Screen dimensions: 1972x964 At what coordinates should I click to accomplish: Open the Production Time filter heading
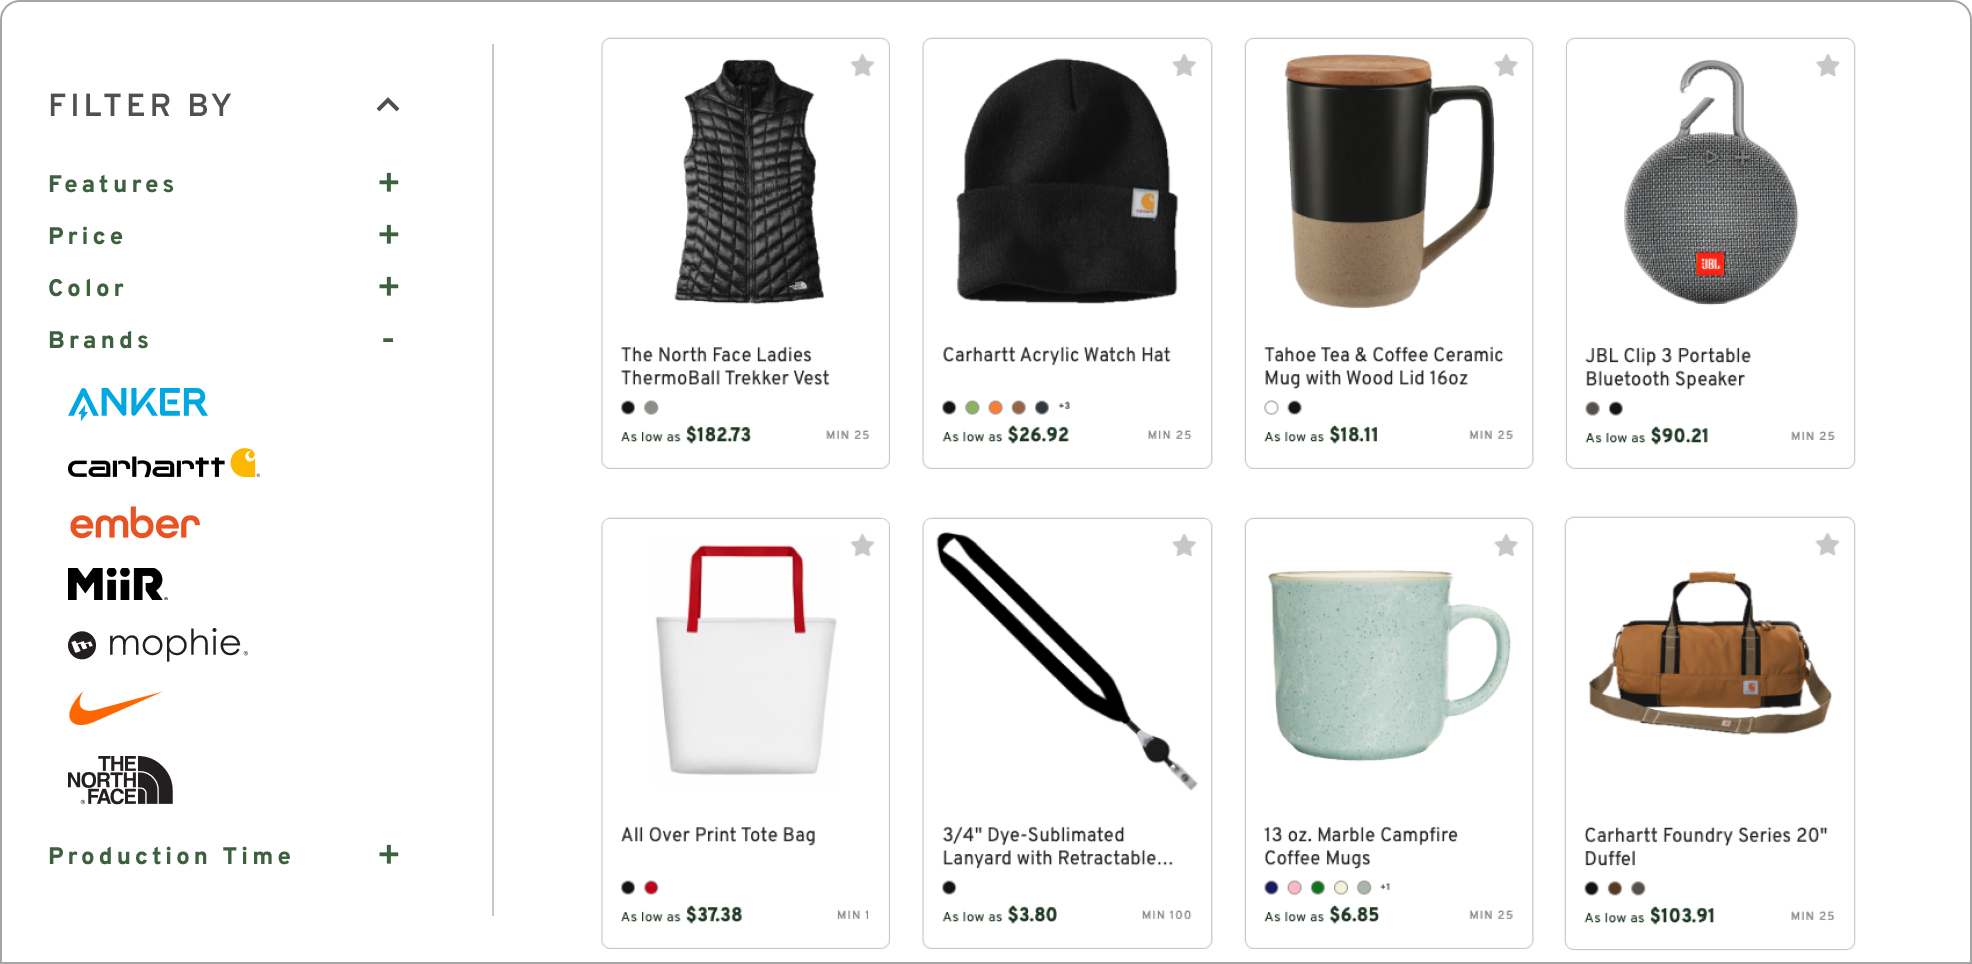(x=170, y=856)
